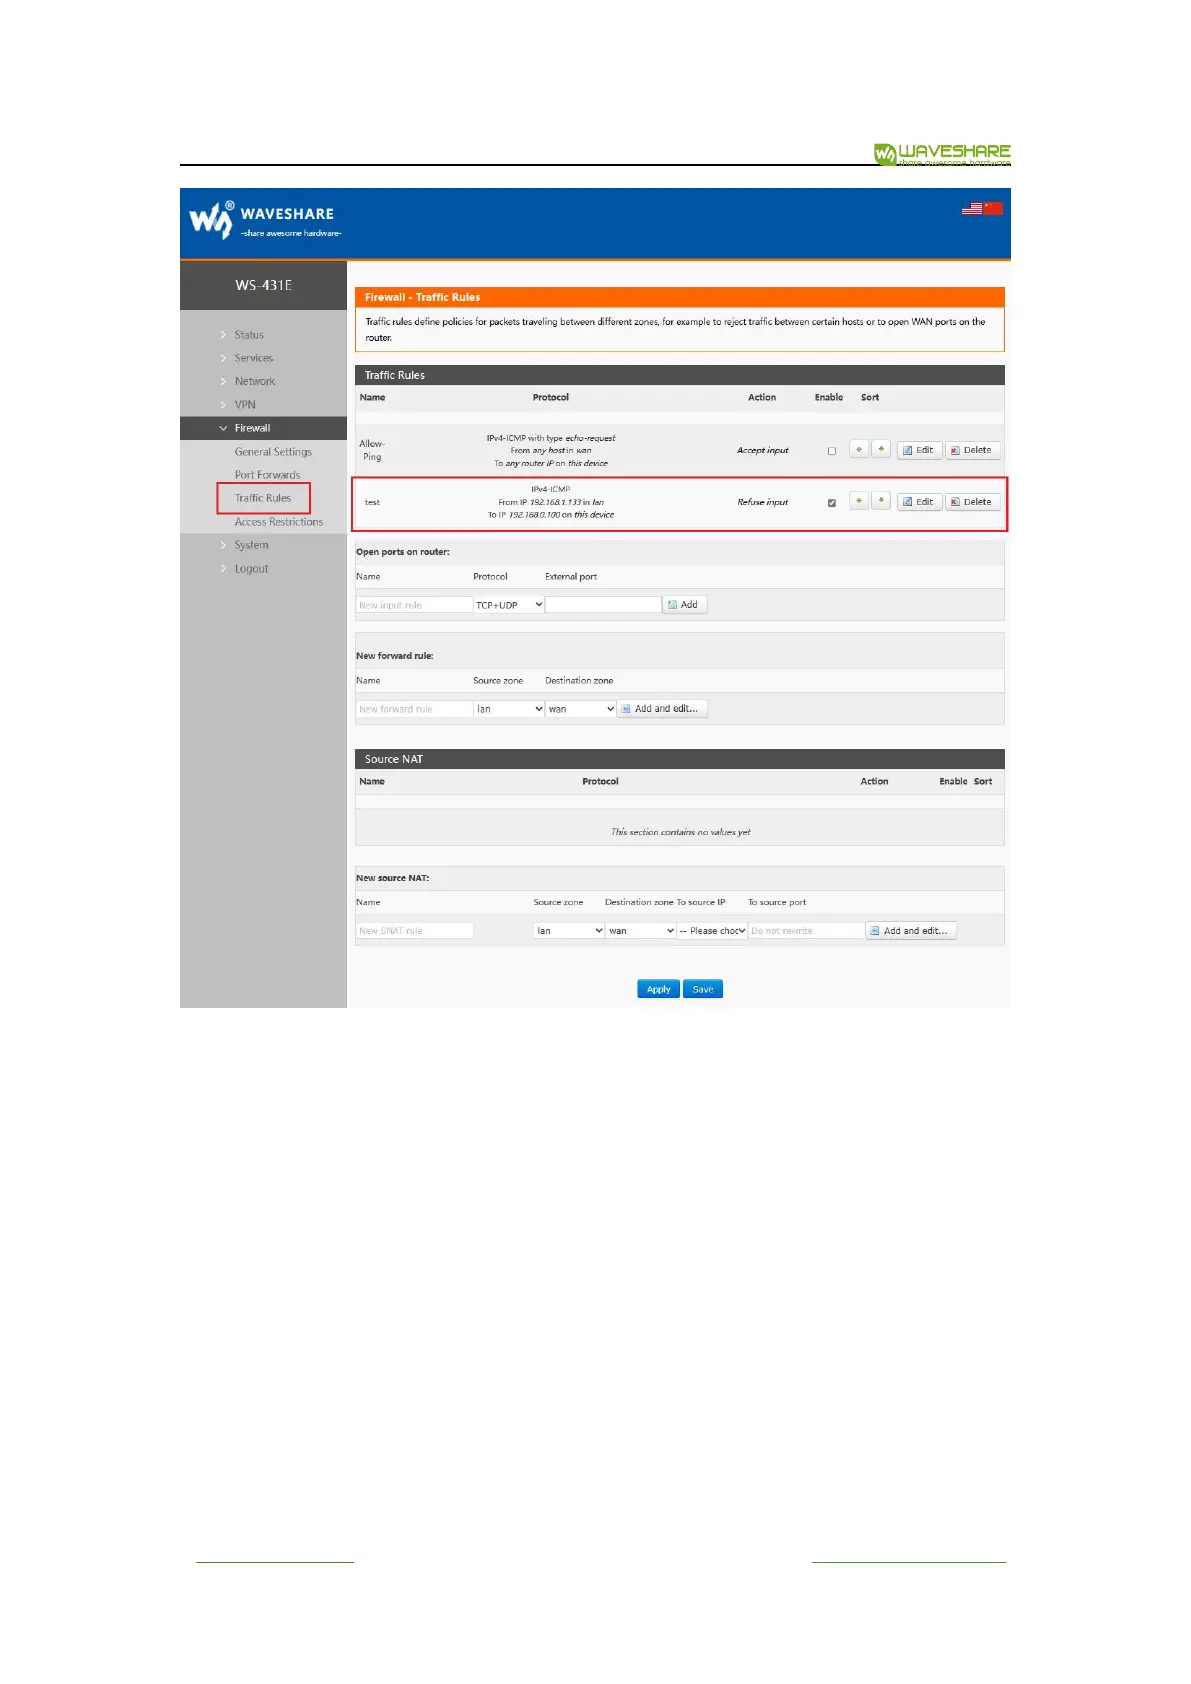Click the Allow-Ping rule name
This screenshot has width=1191, height=1684.
click(372, 450)
